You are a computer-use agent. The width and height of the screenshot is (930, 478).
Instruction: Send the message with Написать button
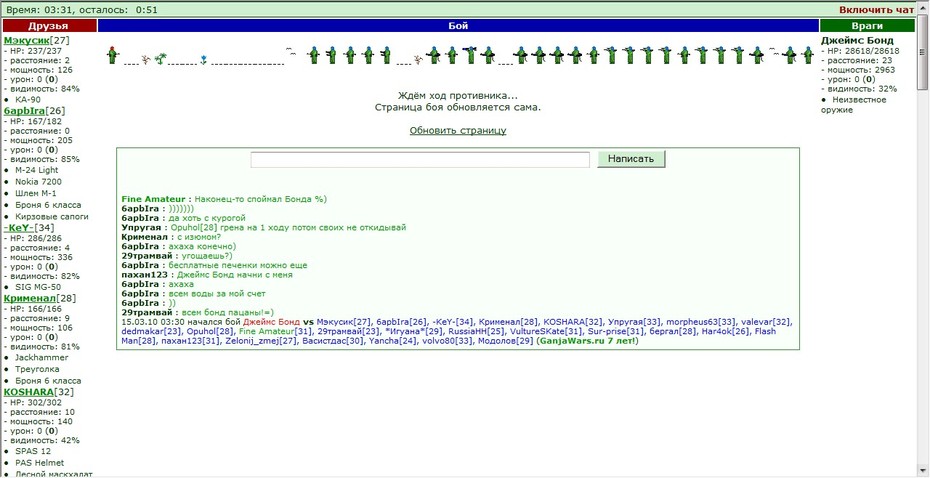coord(631,159)
